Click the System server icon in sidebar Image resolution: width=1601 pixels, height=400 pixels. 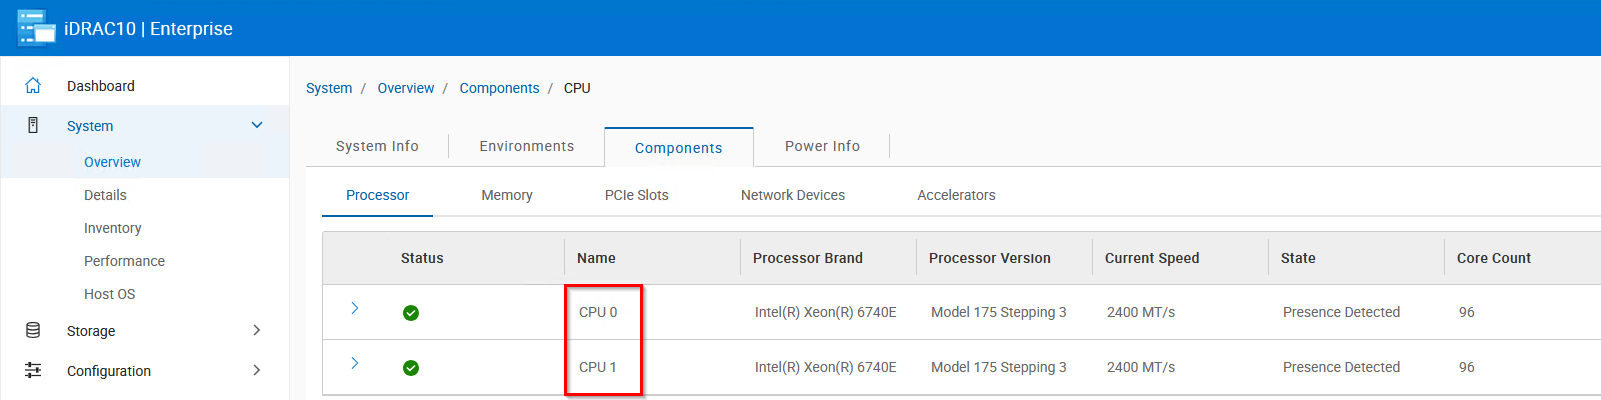pos(33,126)
